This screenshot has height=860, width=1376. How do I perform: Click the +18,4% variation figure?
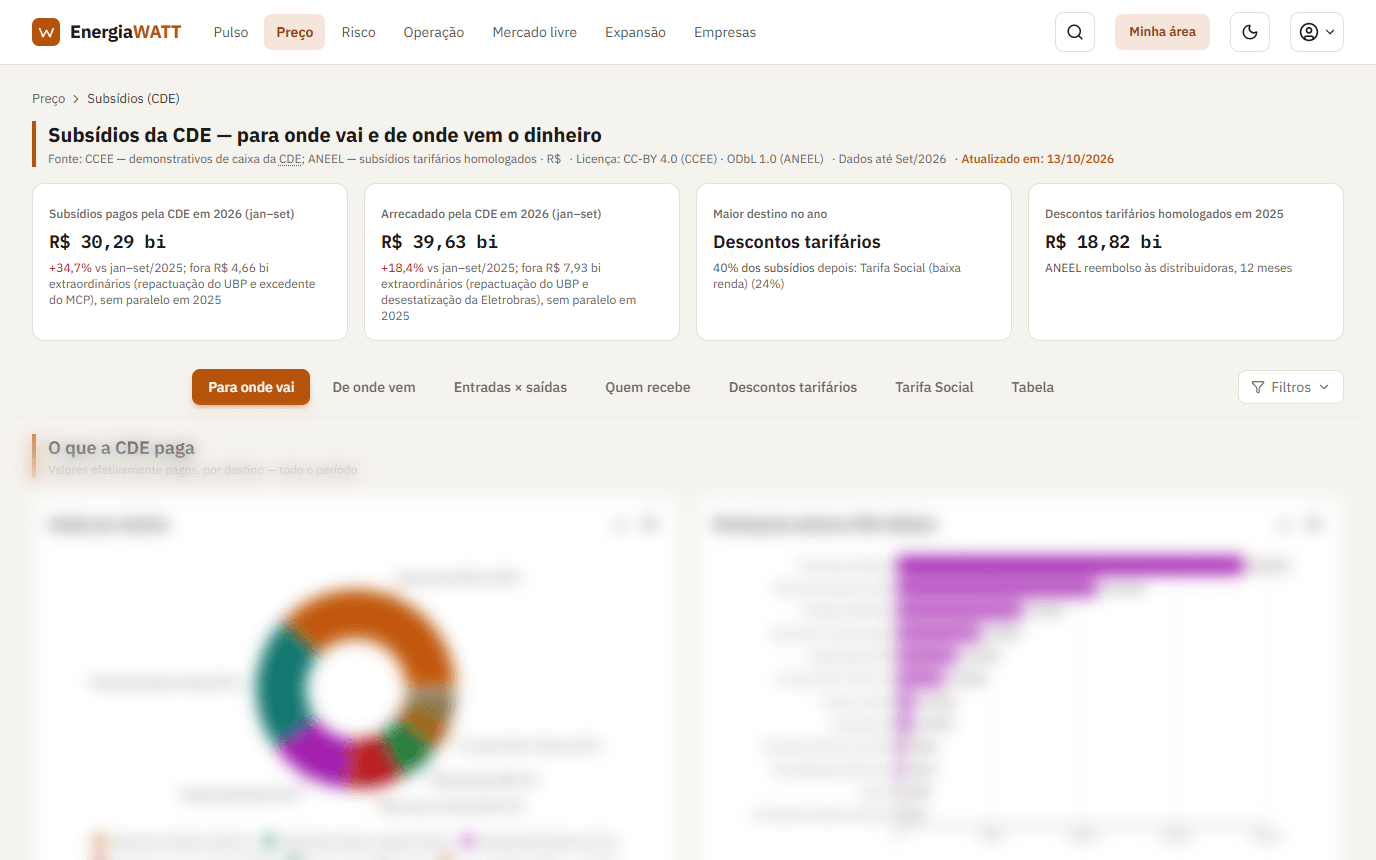[402, 268]
